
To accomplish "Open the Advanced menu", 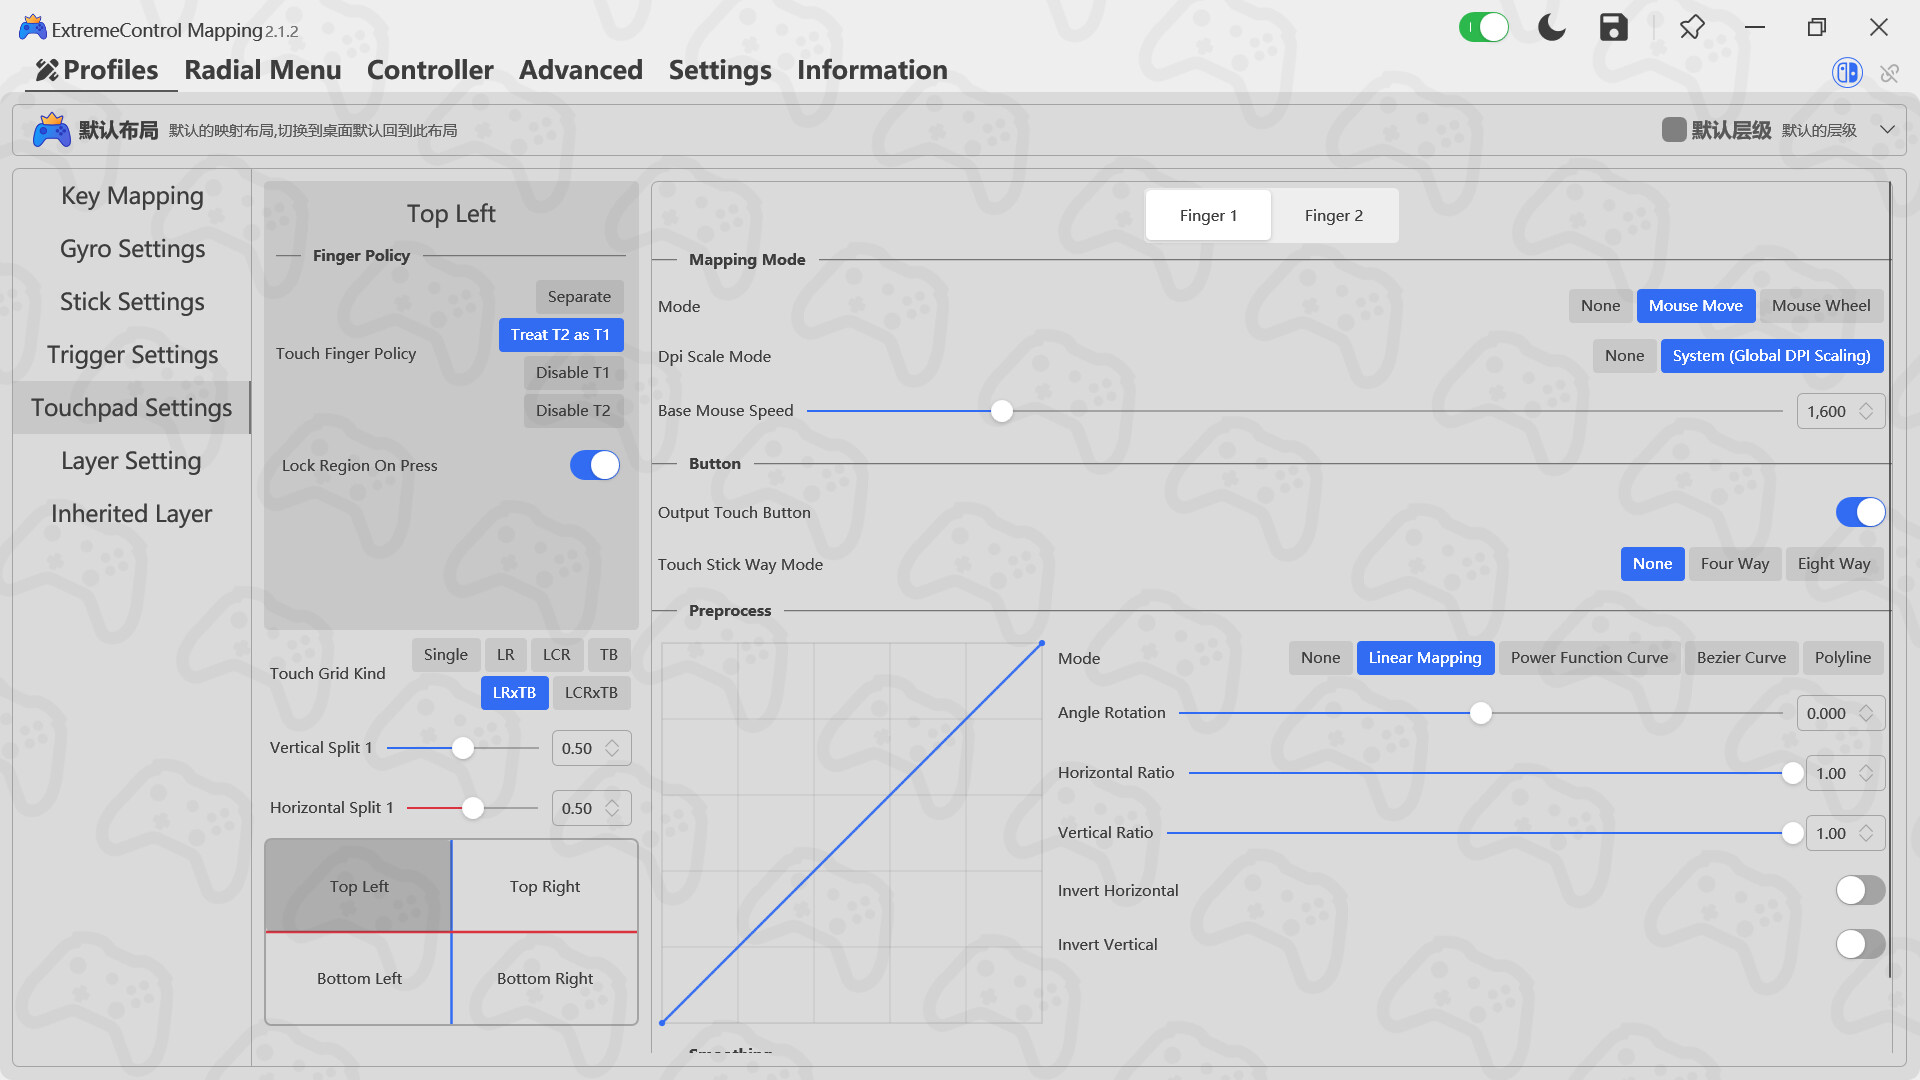I will 580,70.
